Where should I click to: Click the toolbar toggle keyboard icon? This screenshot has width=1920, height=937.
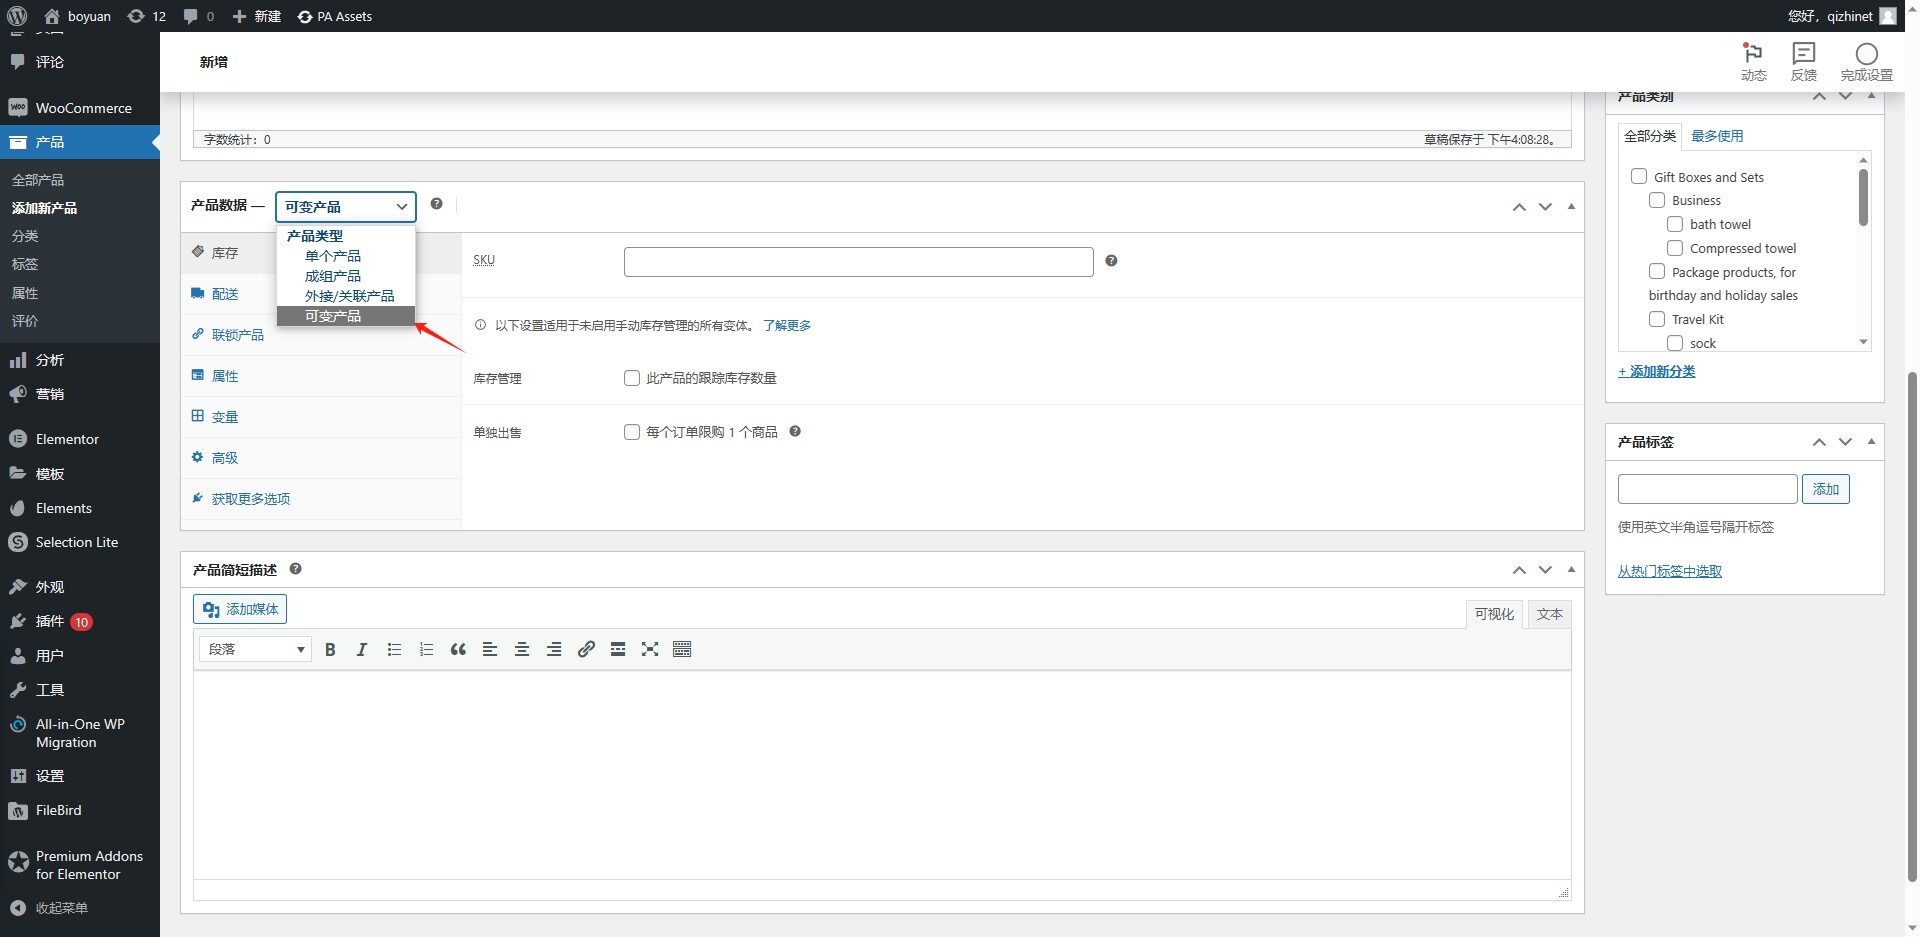click(x=682, y=650)
